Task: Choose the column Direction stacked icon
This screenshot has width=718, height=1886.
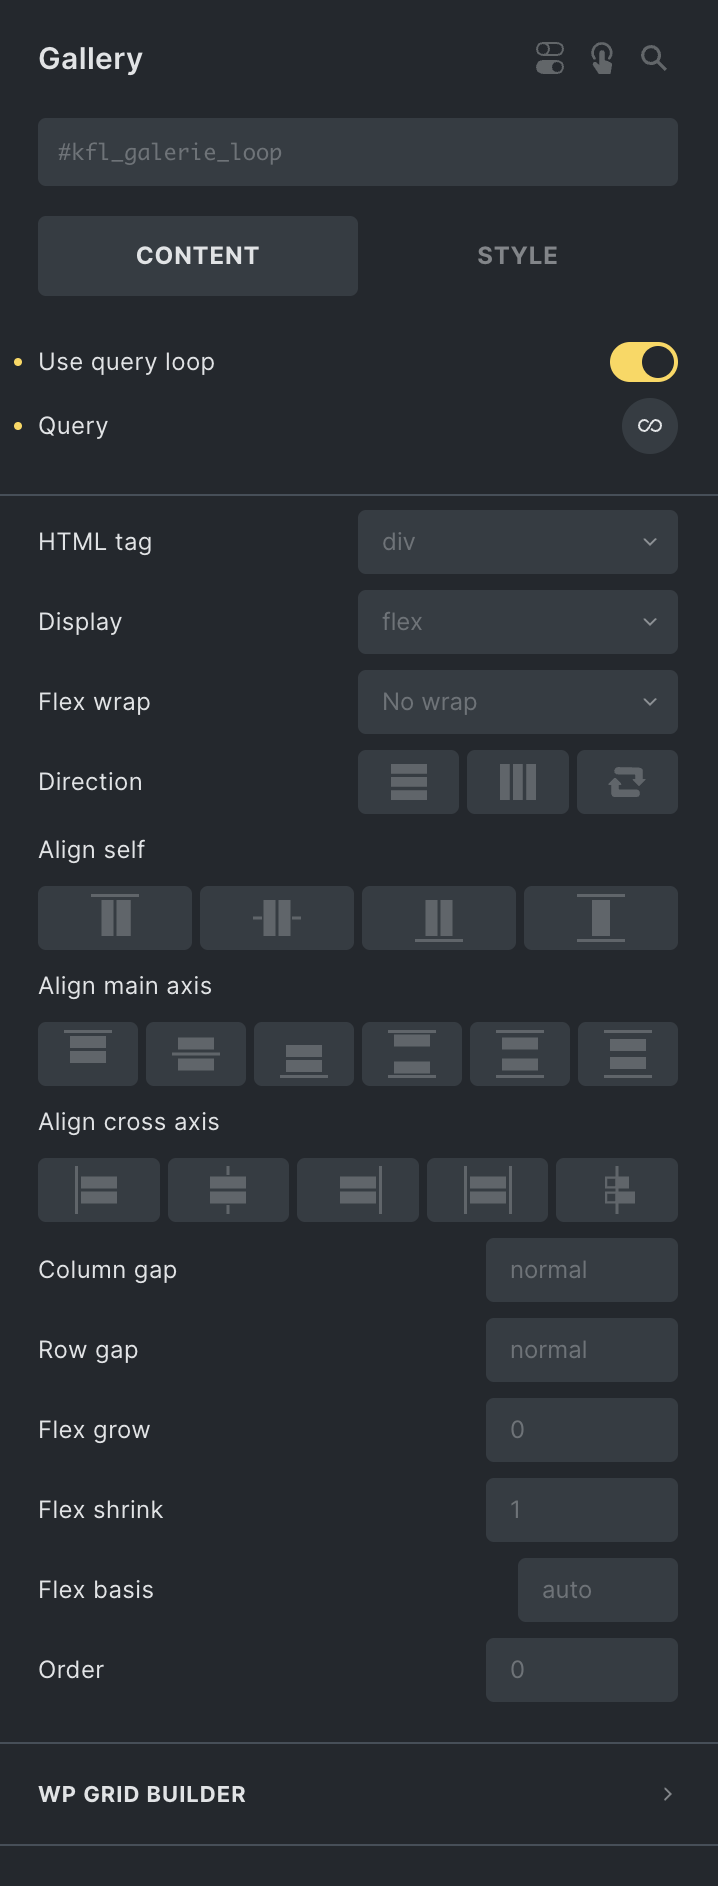Action: 409,782
